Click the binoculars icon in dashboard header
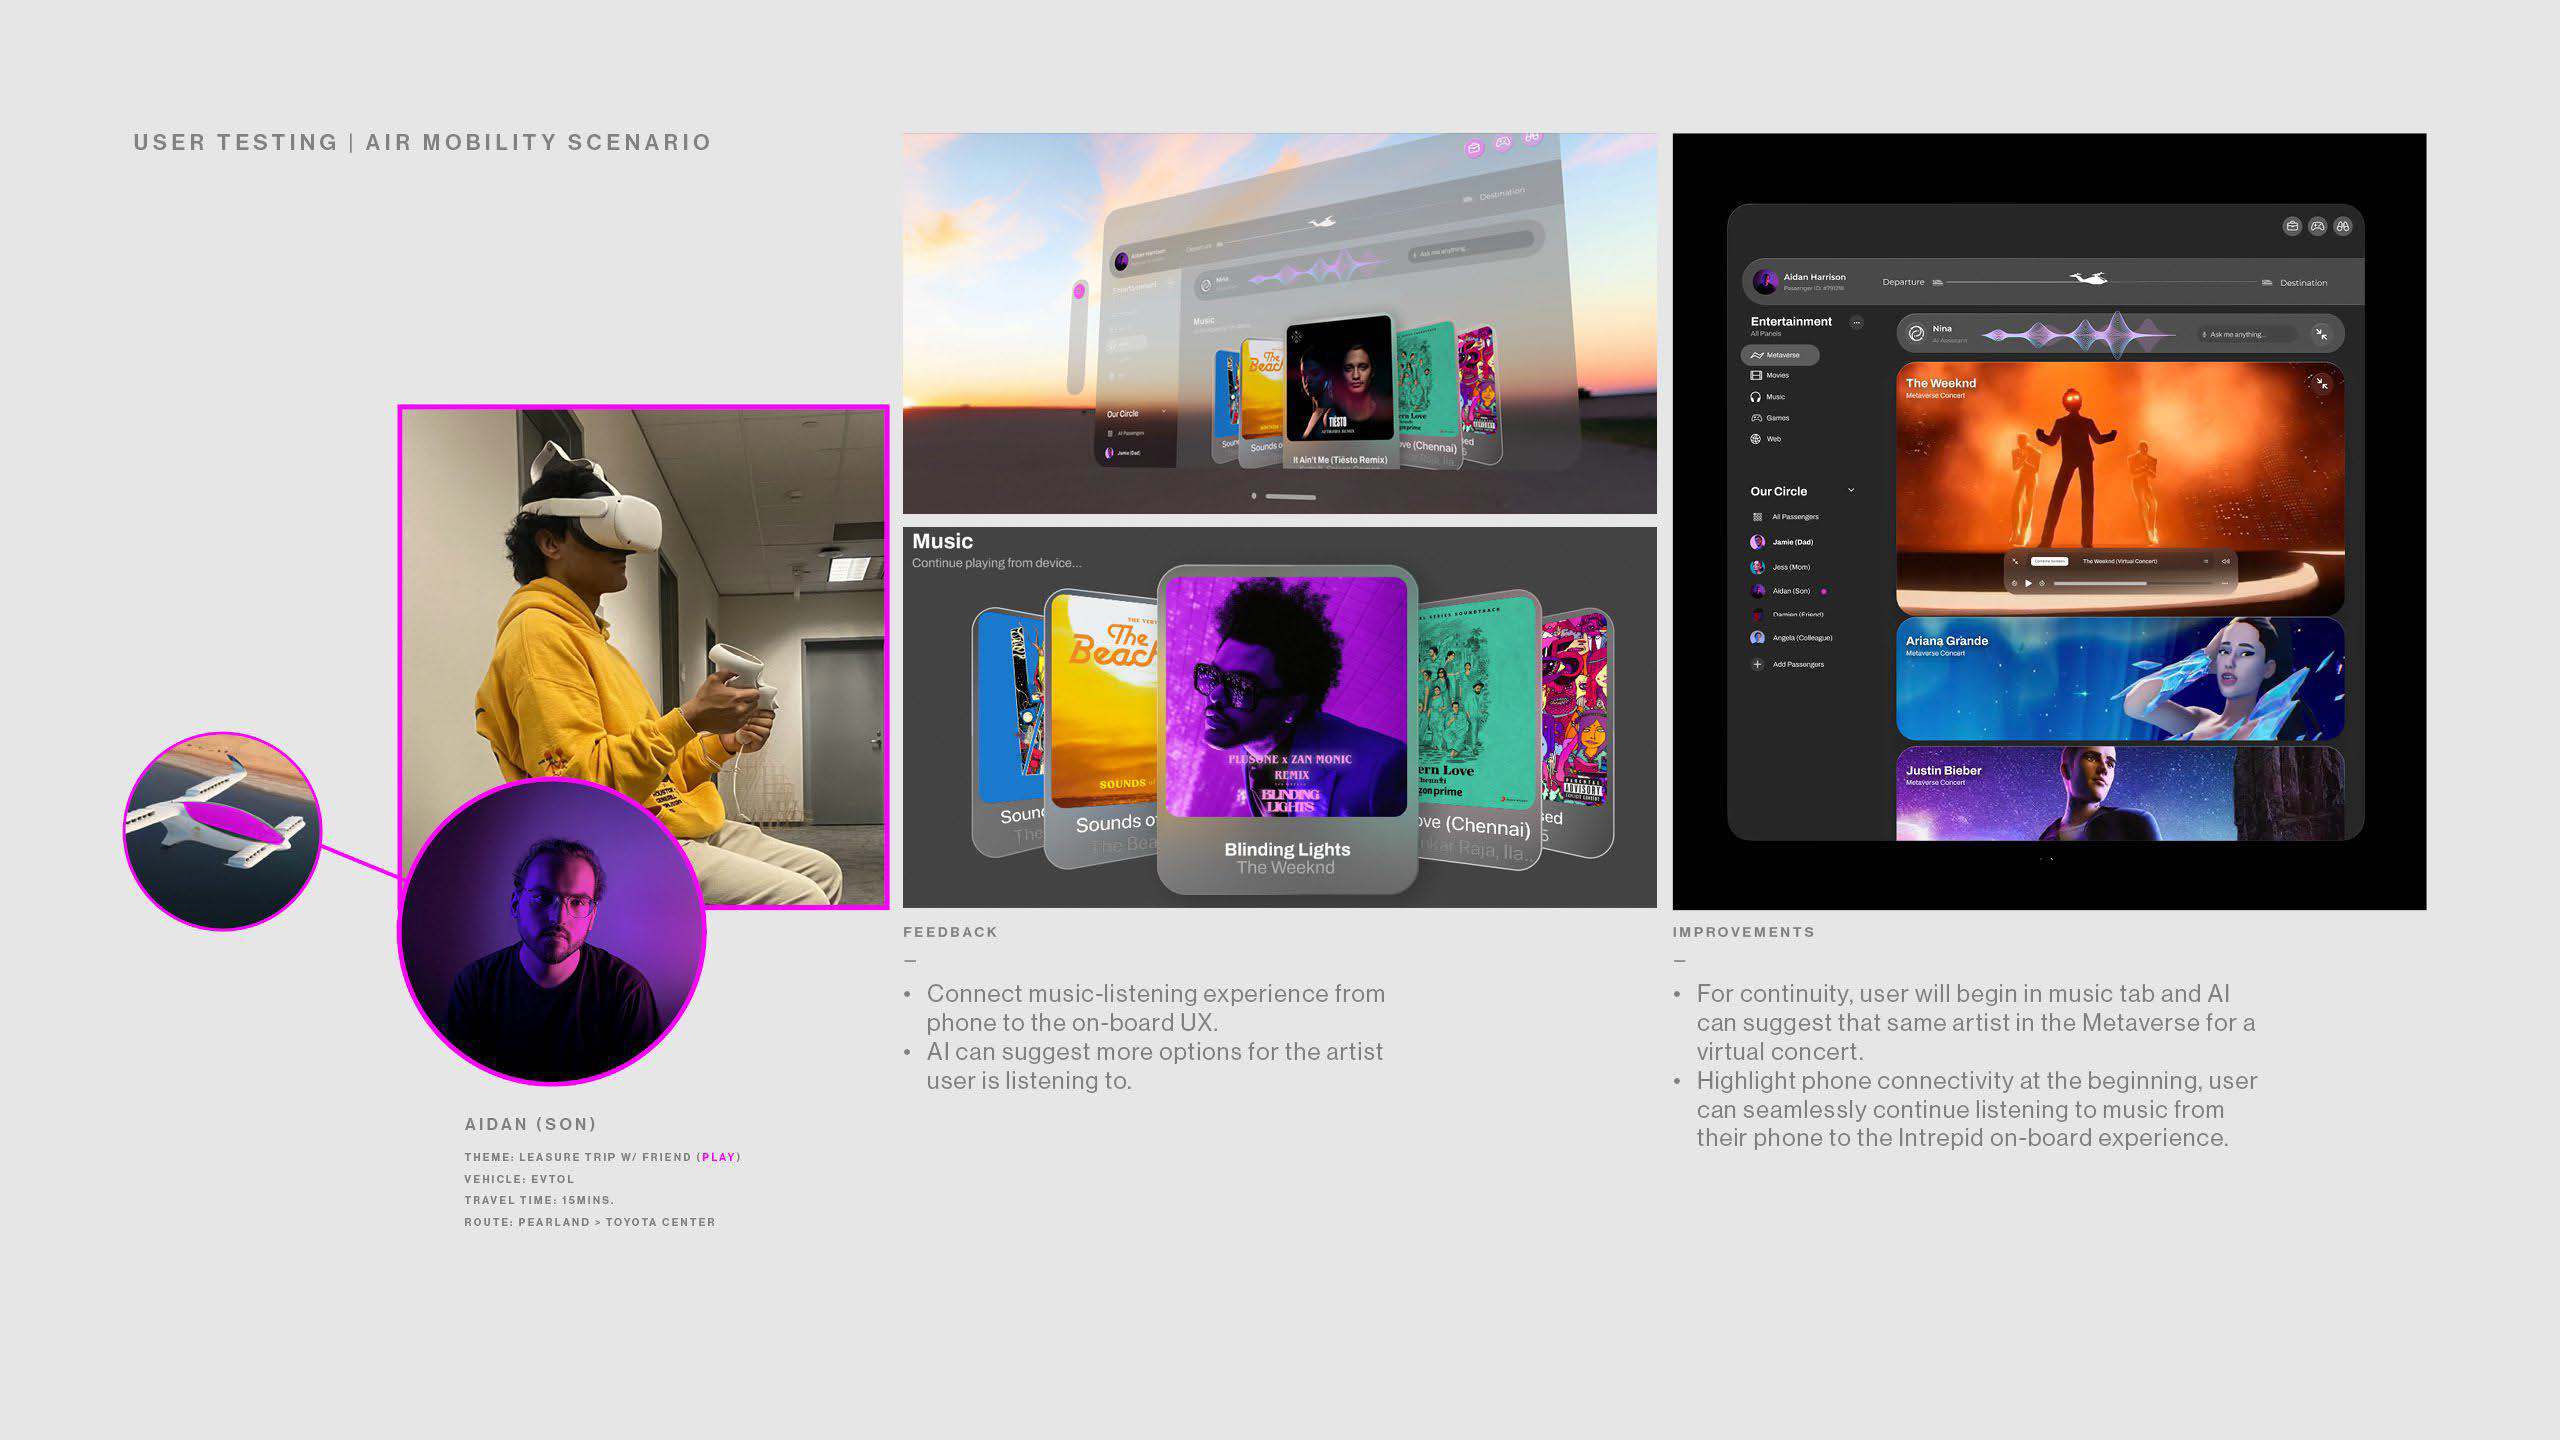 [2342, 226]
